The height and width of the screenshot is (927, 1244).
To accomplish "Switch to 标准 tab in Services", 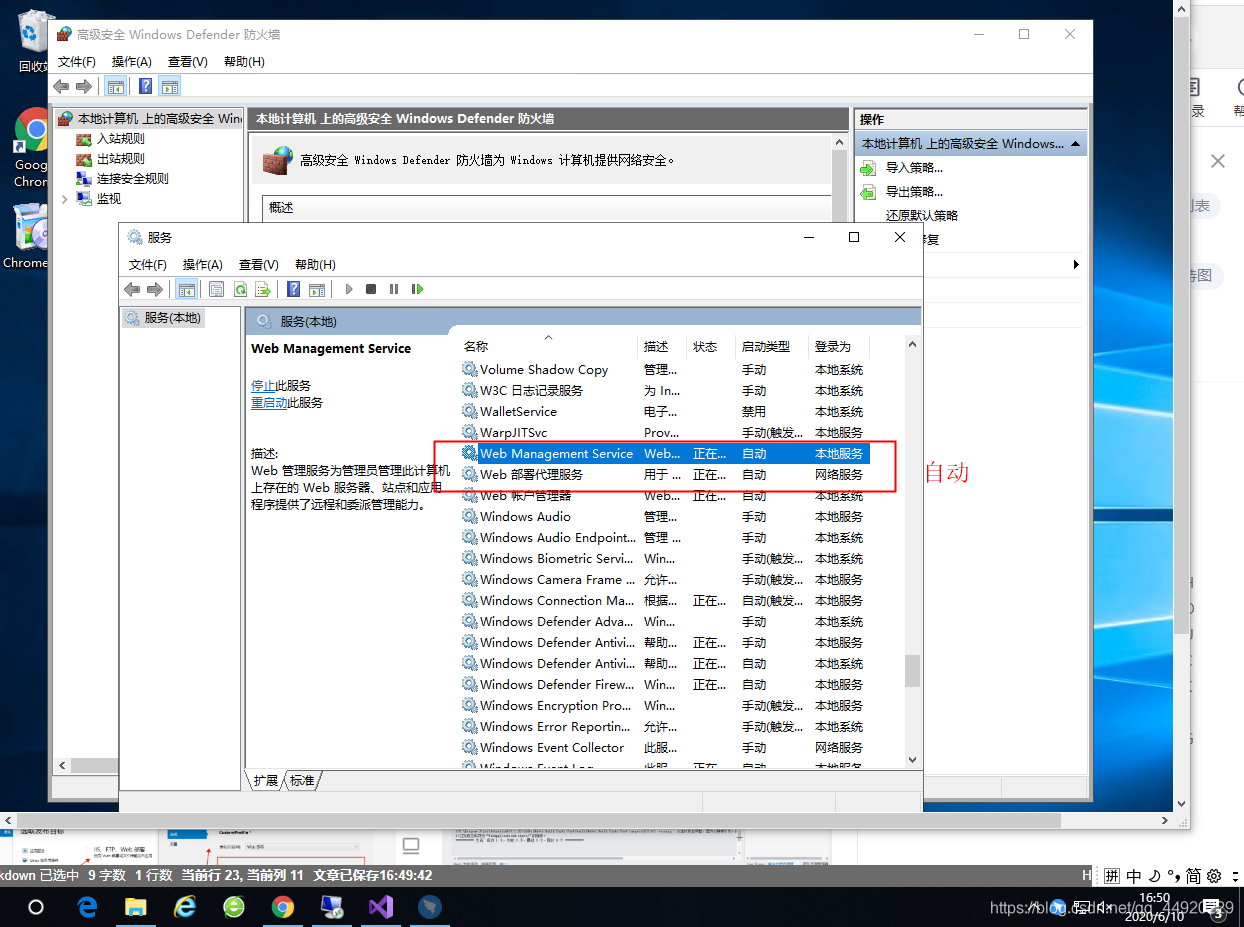I will [303, 780].
